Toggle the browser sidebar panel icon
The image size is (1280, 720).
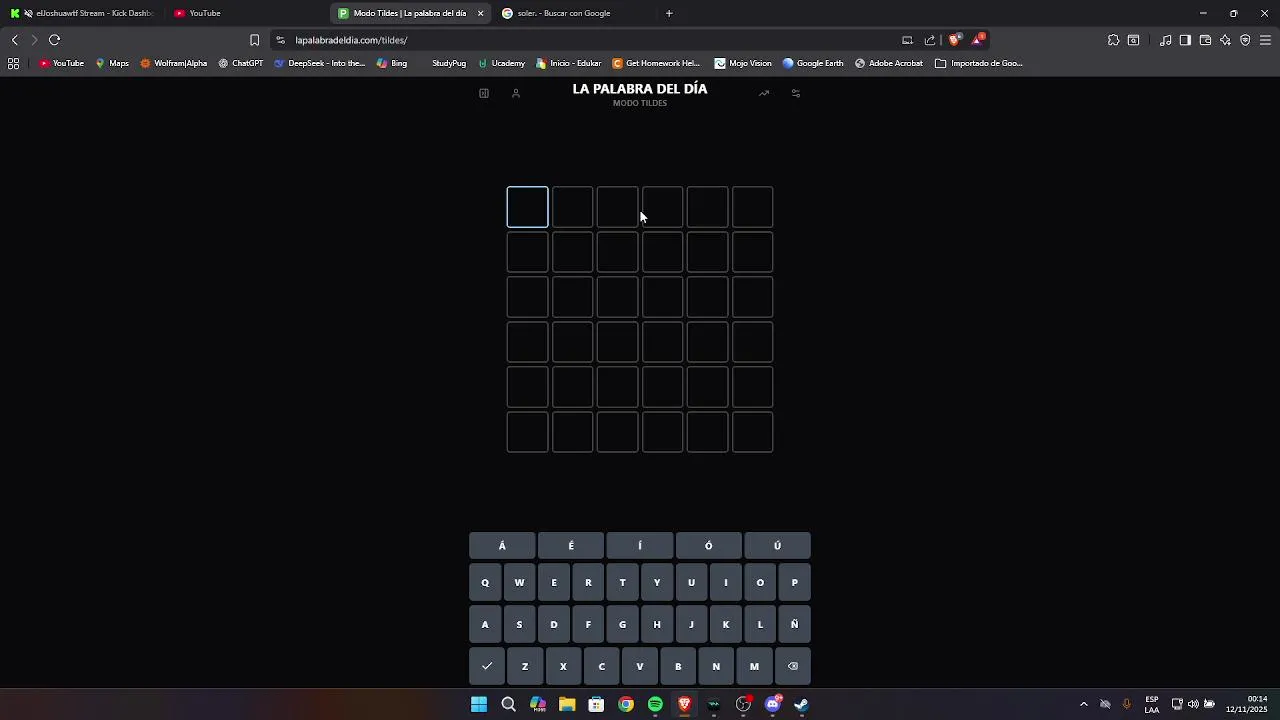click(1185, 40)
